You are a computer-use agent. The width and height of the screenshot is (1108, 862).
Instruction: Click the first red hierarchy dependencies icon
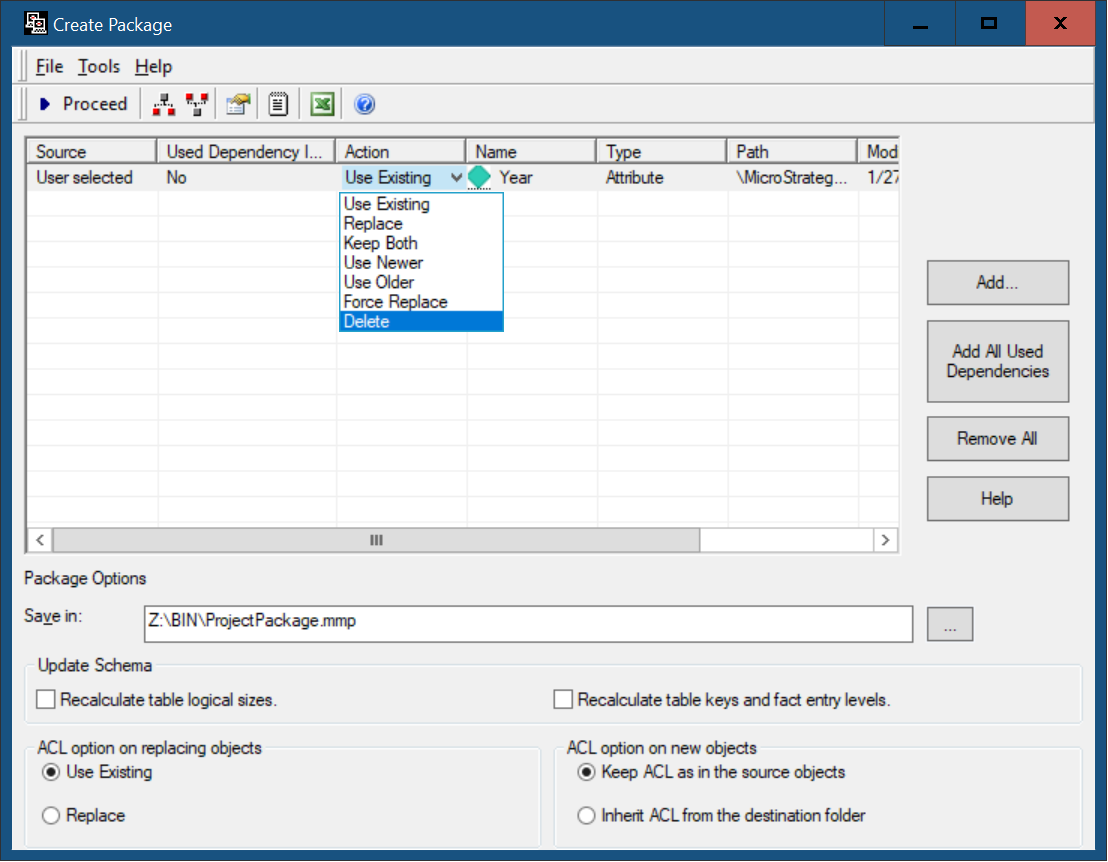pyautogui.click(x=163, y=104)
